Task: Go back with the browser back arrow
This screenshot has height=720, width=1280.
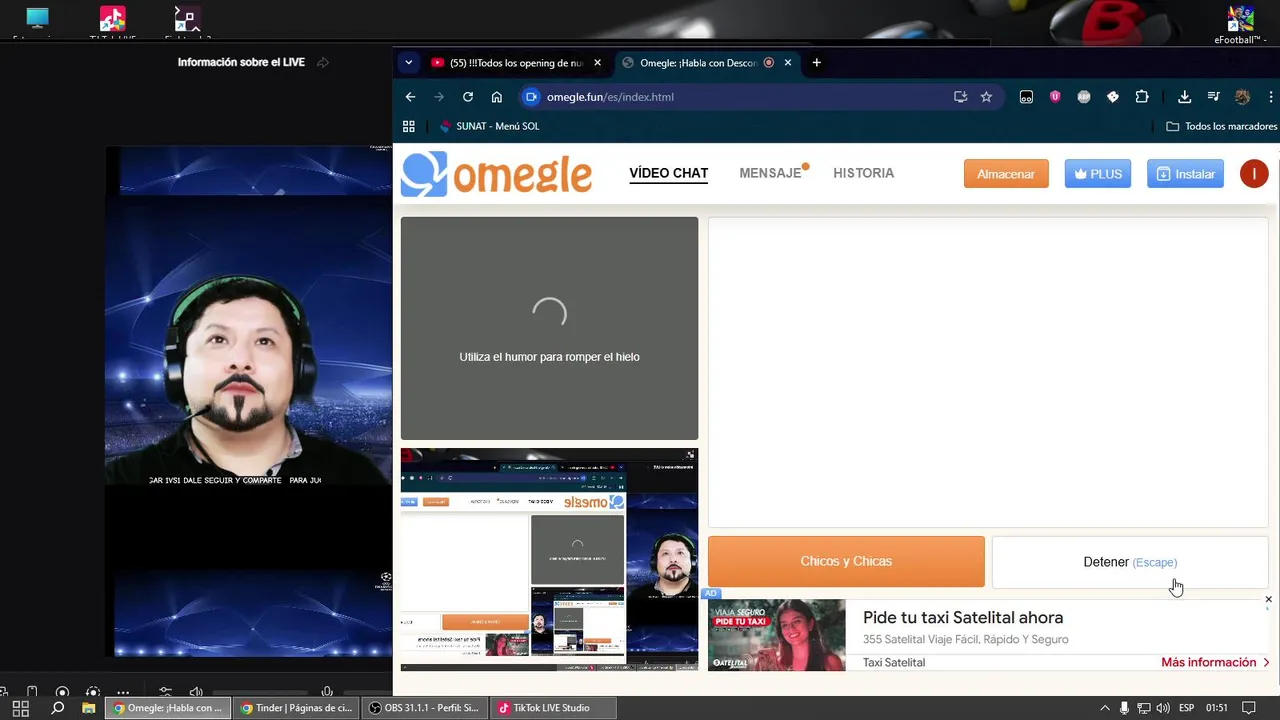Action: 410,97
